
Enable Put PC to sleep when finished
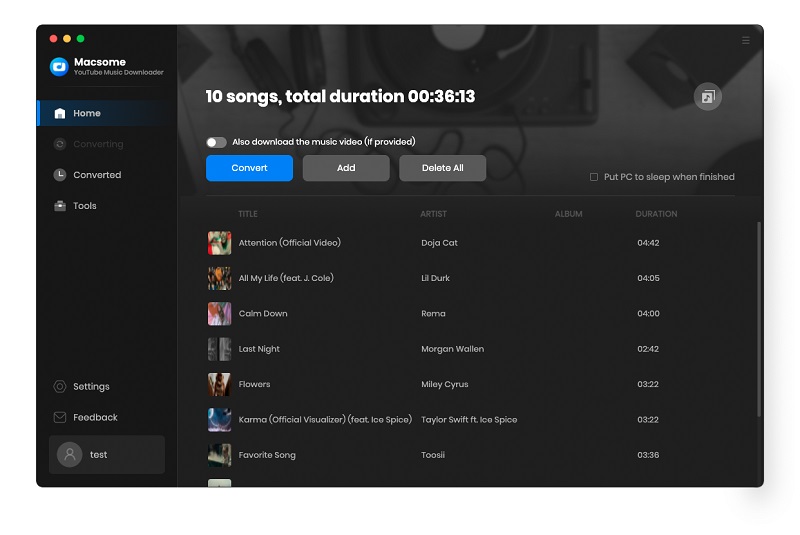coord(594,177)
